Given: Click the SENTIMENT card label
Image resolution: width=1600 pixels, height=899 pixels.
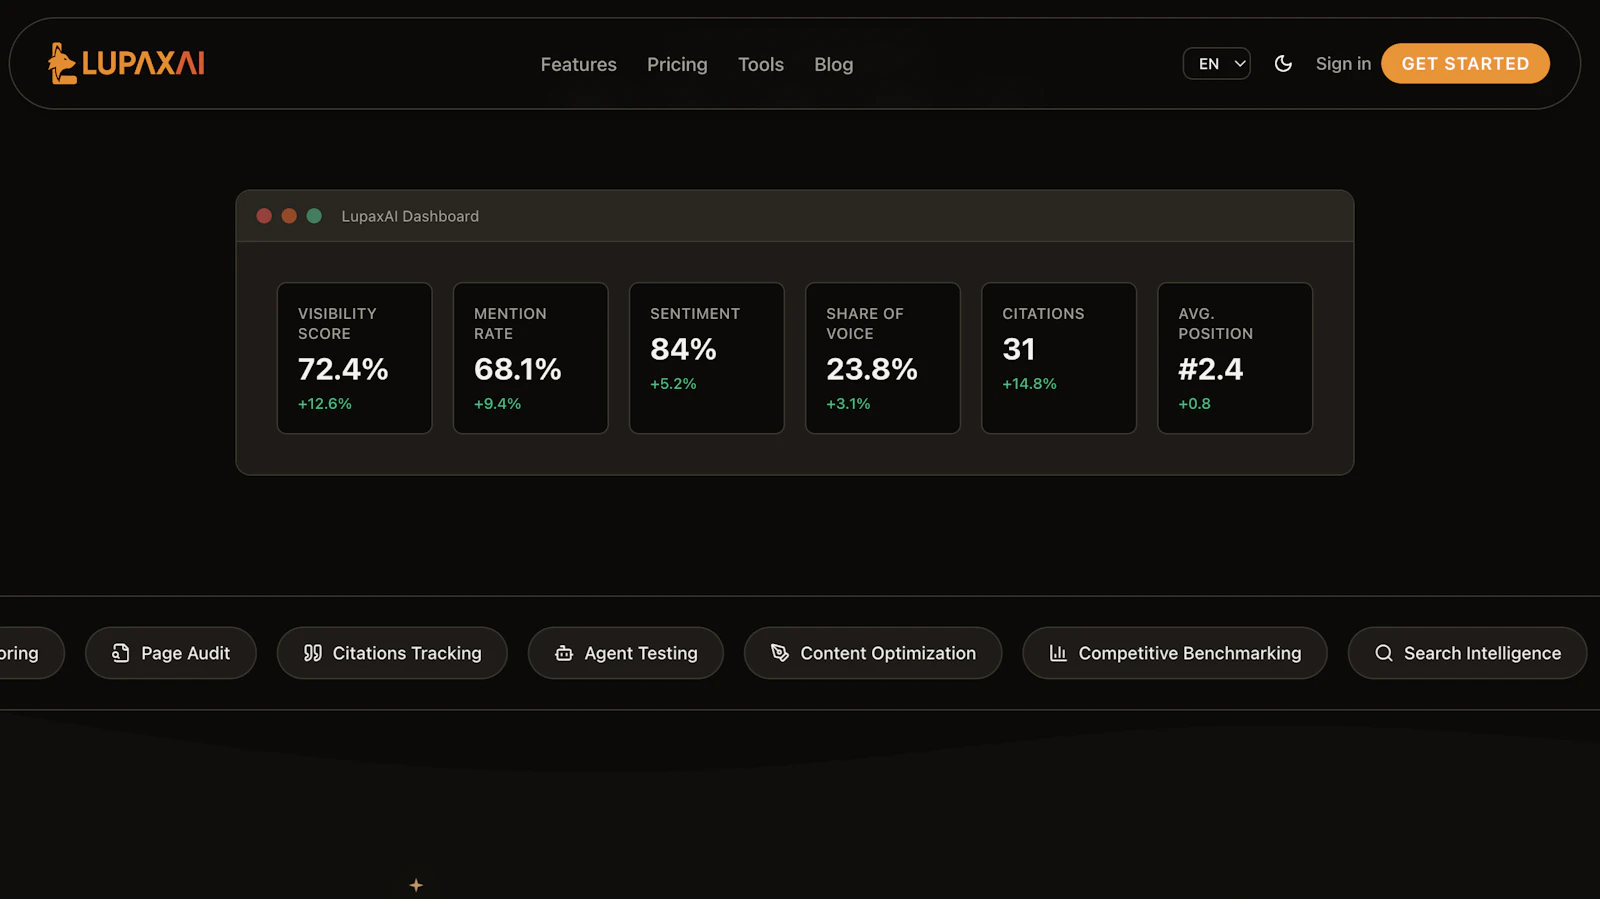Looking at the screenshot, I should [x=695, y=314].
